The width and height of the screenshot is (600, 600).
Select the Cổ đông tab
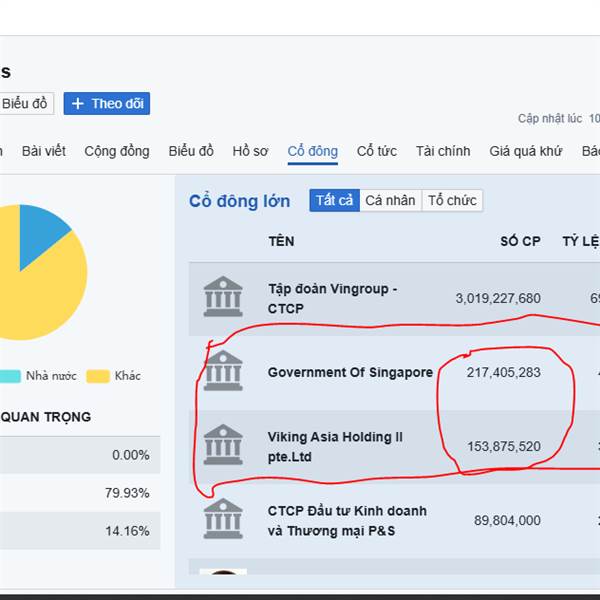(x=313, y=151)
